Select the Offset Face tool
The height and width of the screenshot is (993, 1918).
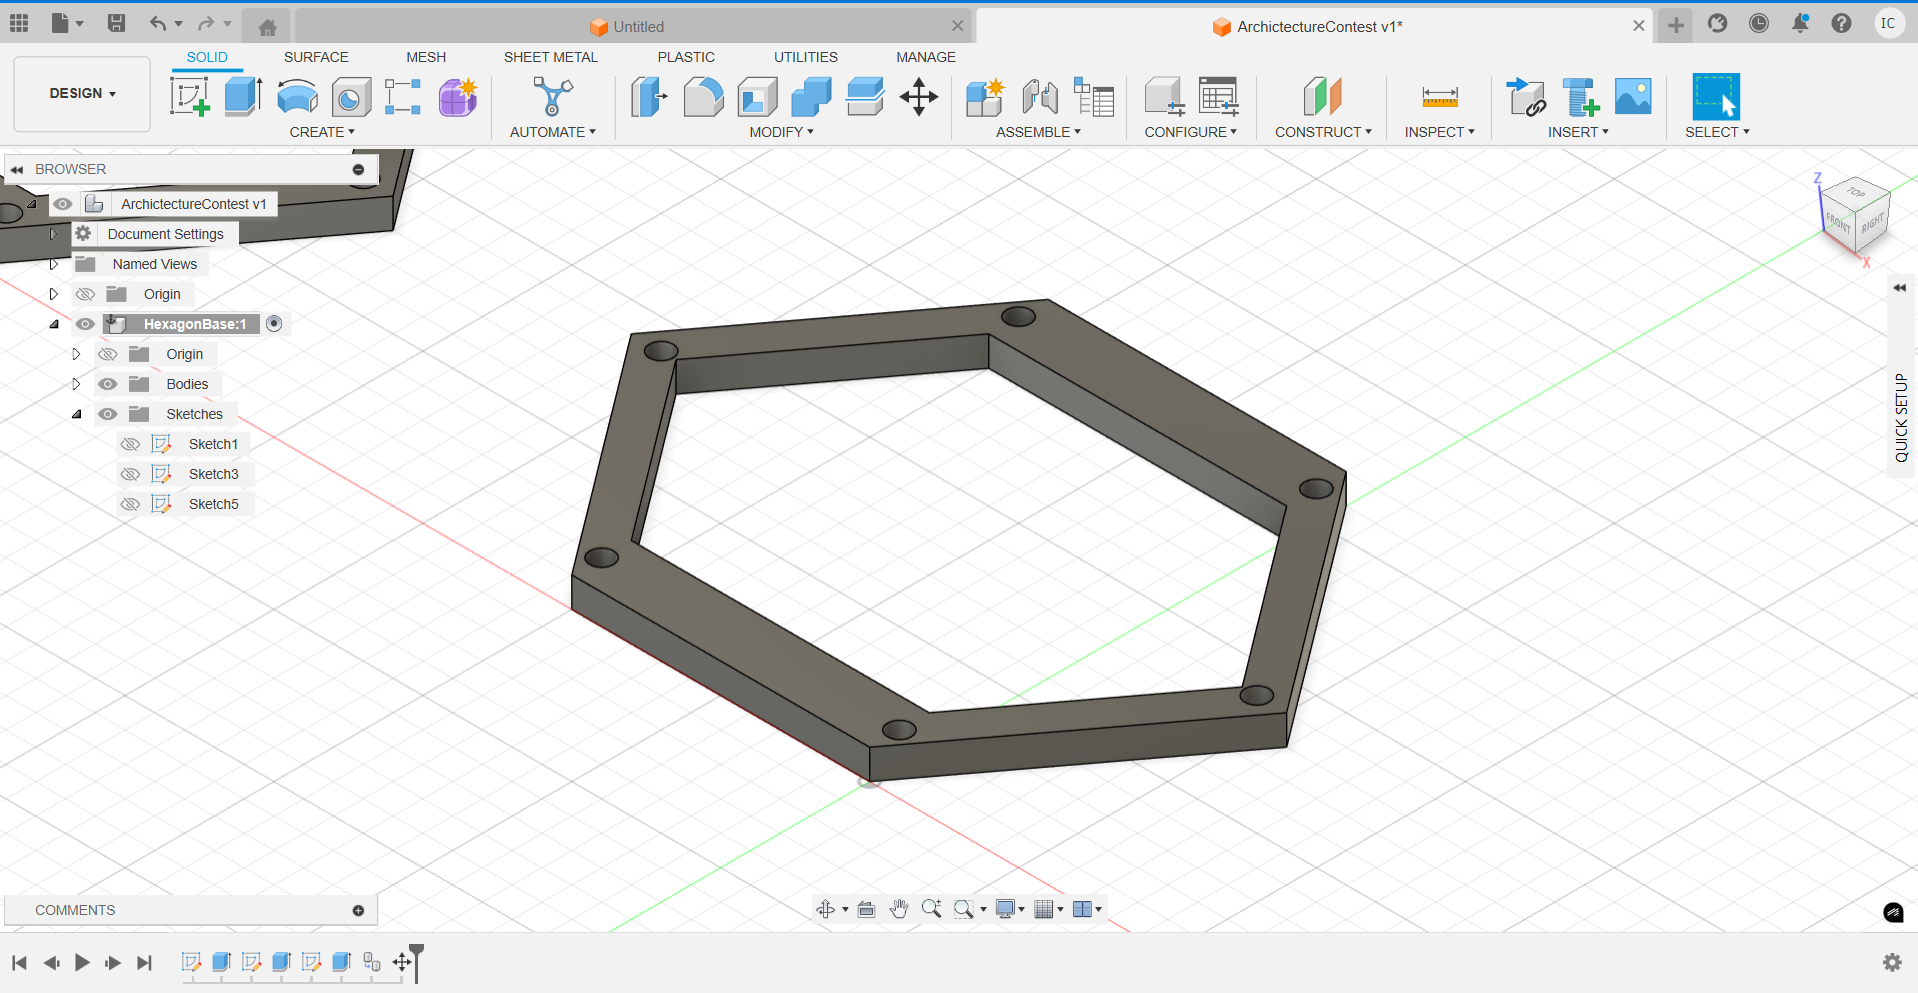(865, 97)
